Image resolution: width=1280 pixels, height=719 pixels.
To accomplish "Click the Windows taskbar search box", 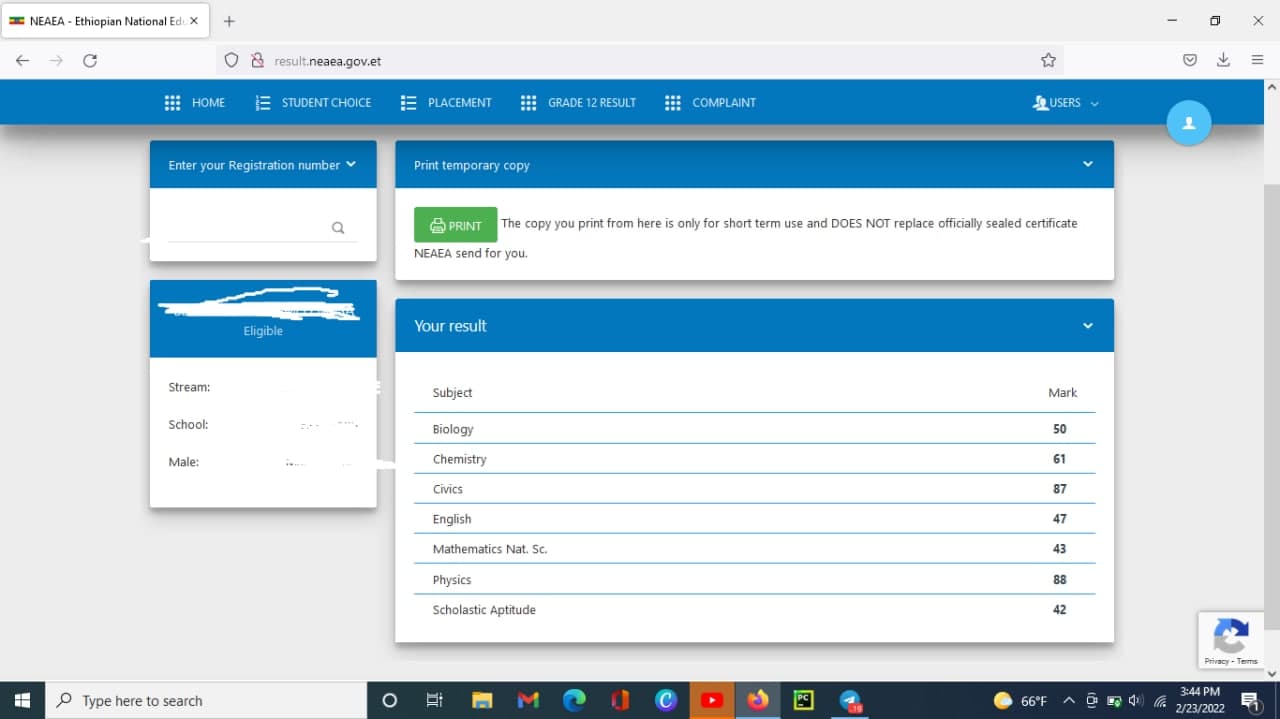I will (x=207, y=700).
